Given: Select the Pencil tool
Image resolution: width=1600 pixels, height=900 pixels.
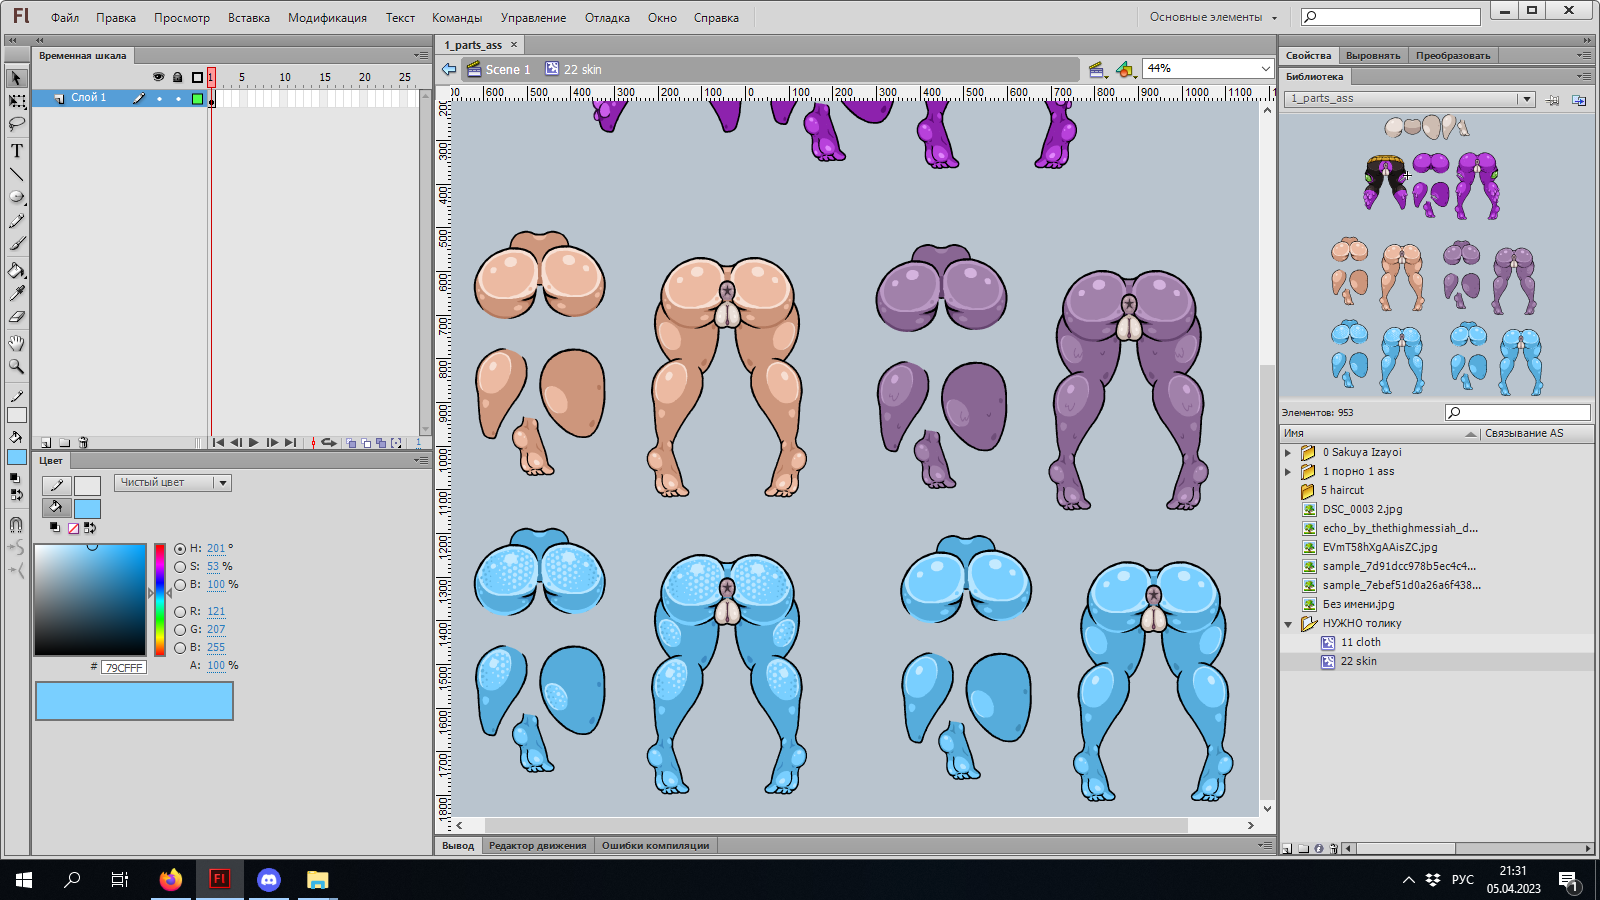Looking at the screenshot, I should pyautogui.click(x=16, y=221).
